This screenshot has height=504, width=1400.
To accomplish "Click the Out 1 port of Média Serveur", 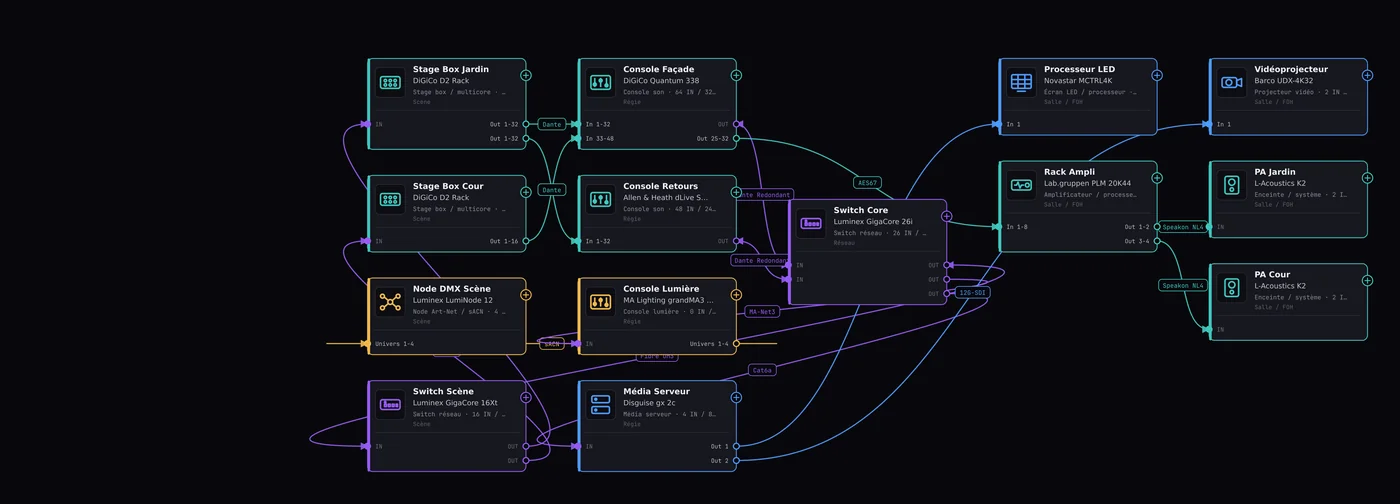I will point(736,446).
